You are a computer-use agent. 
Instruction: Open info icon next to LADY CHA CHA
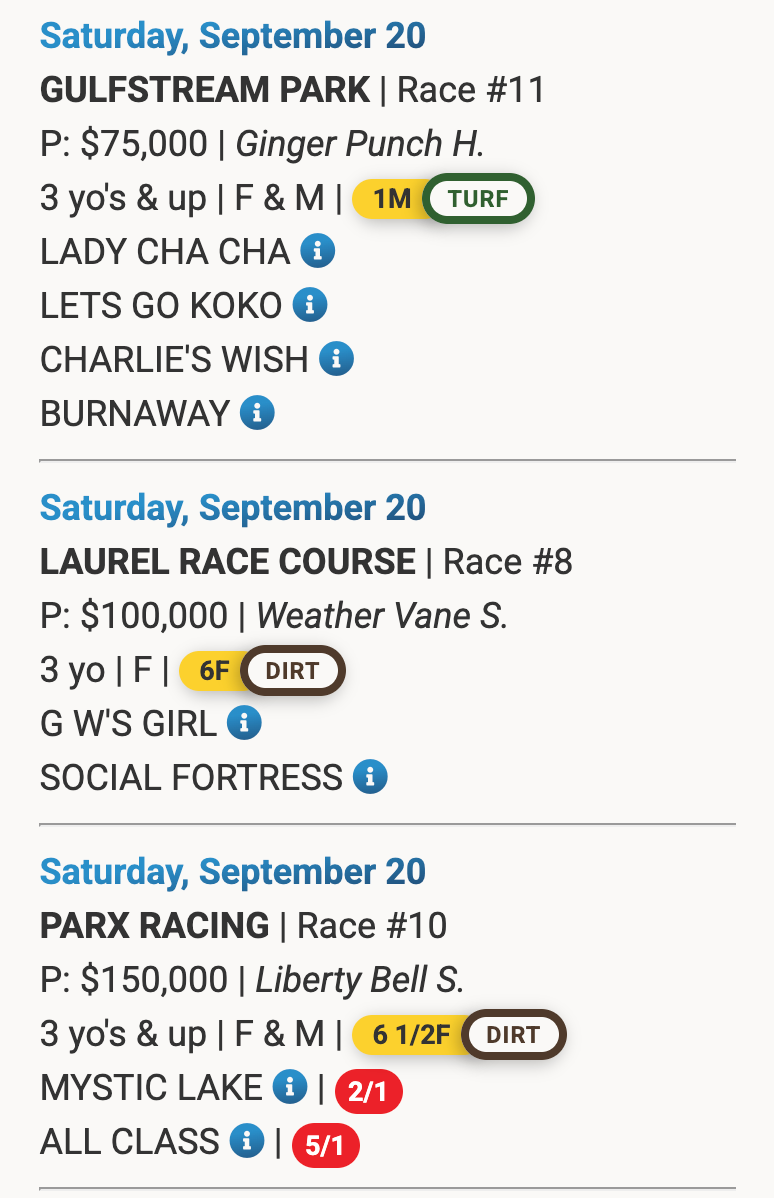point(318,251)
